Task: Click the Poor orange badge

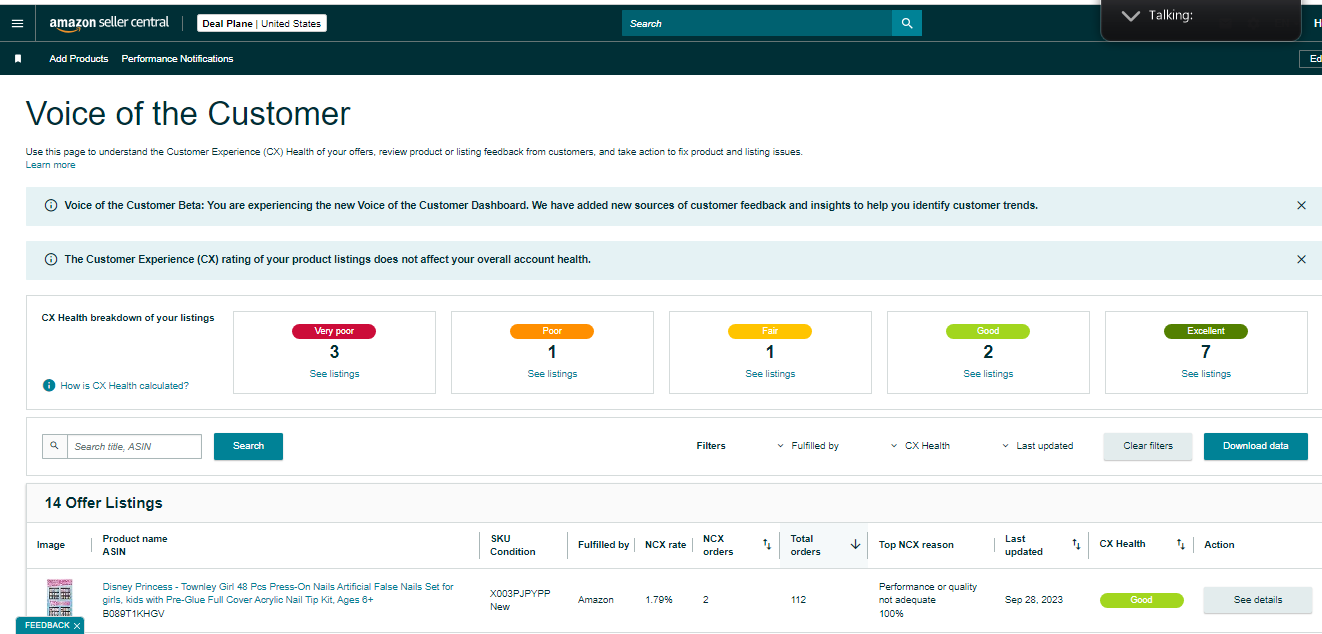Action: tap(552, 331)
